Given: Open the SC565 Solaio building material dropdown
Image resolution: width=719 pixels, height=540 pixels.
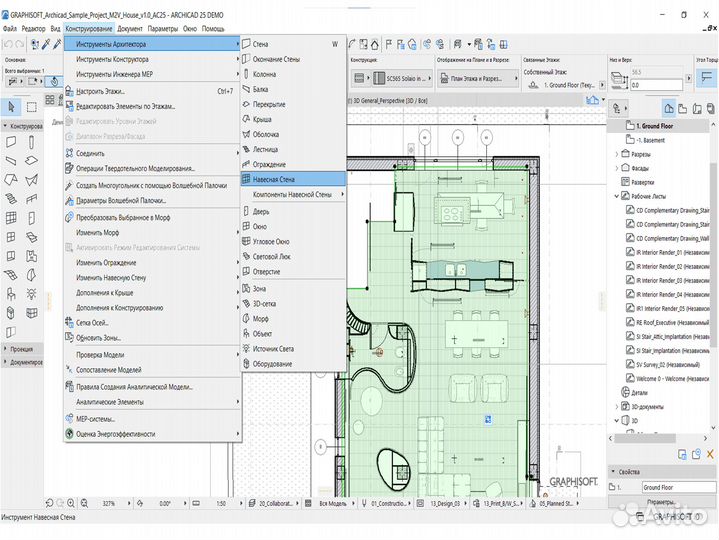Looking at the screenshot, I should pyautogui.click(x=402, y=78).
